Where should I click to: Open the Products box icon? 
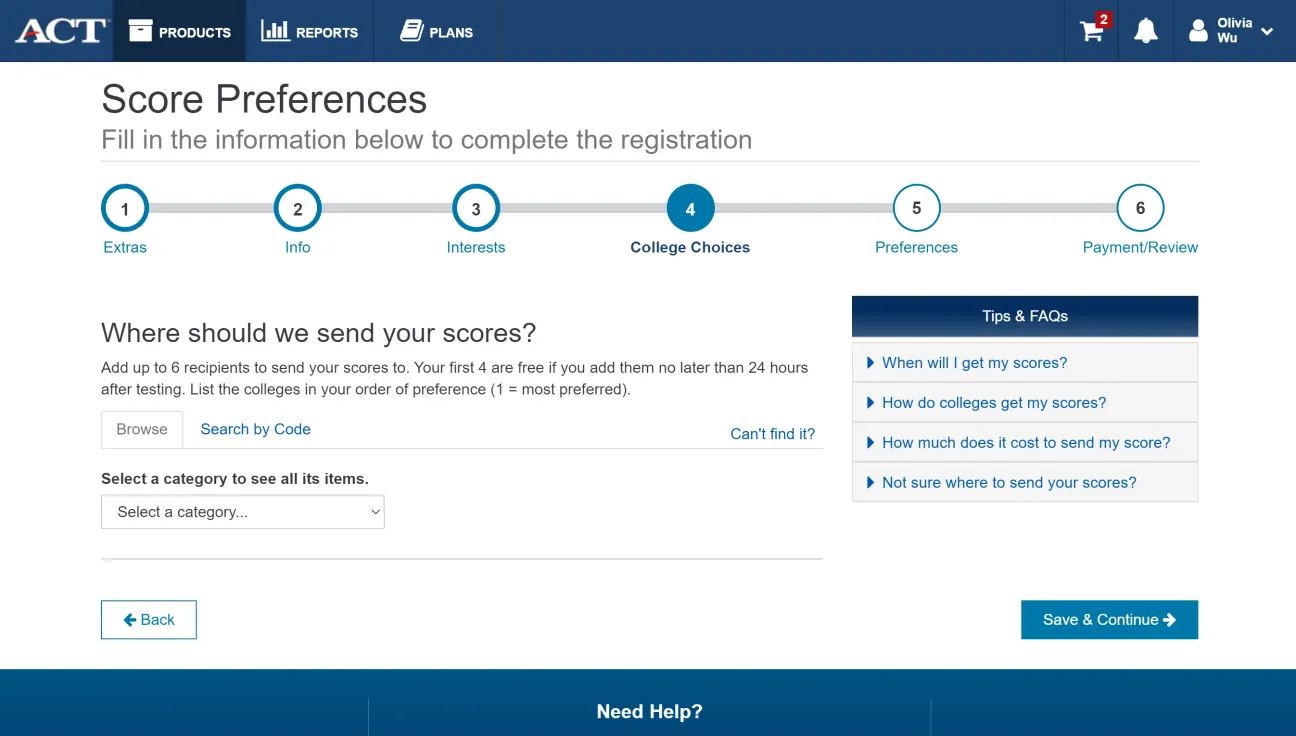[x=140, y=31]
